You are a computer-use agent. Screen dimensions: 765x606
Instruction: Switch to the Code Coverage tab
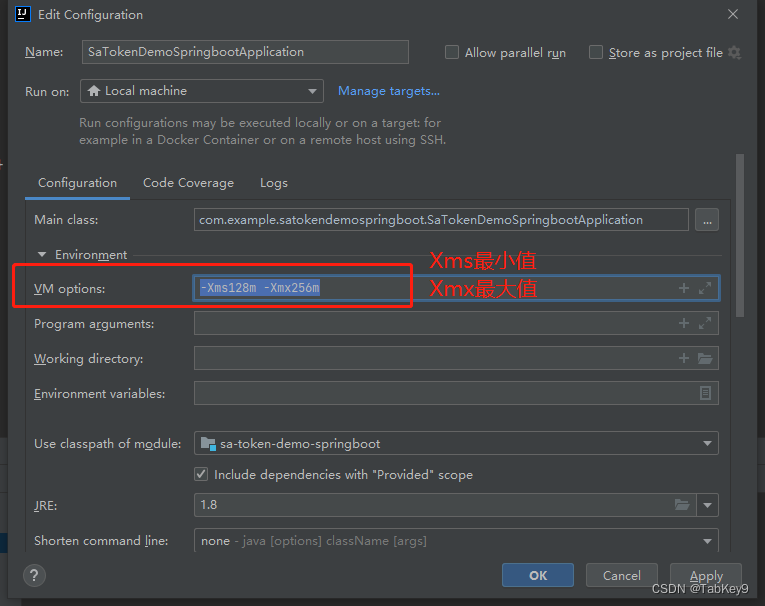click(188, 183)
